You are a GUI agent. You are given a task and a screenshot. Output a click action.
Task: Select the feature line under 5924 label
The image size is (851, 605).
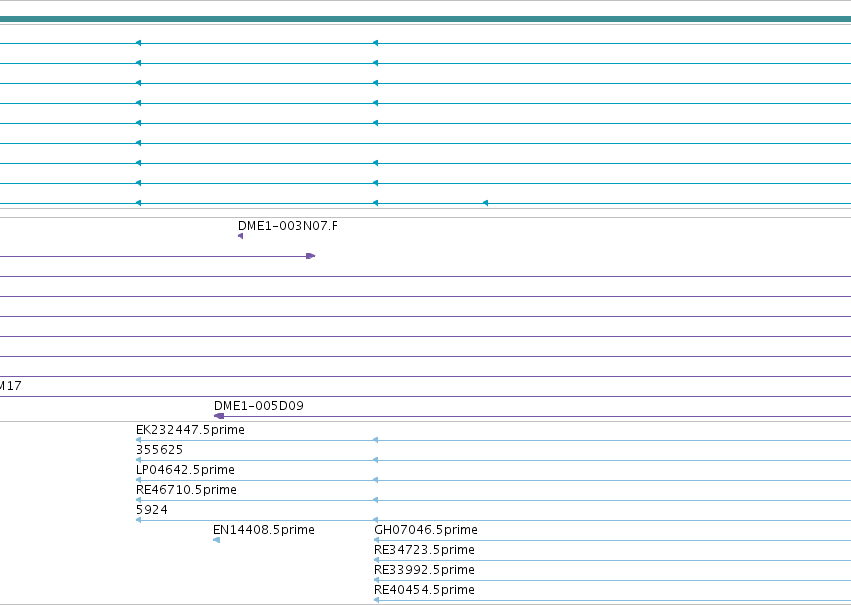pyautogui.click(x=493, y=520)
